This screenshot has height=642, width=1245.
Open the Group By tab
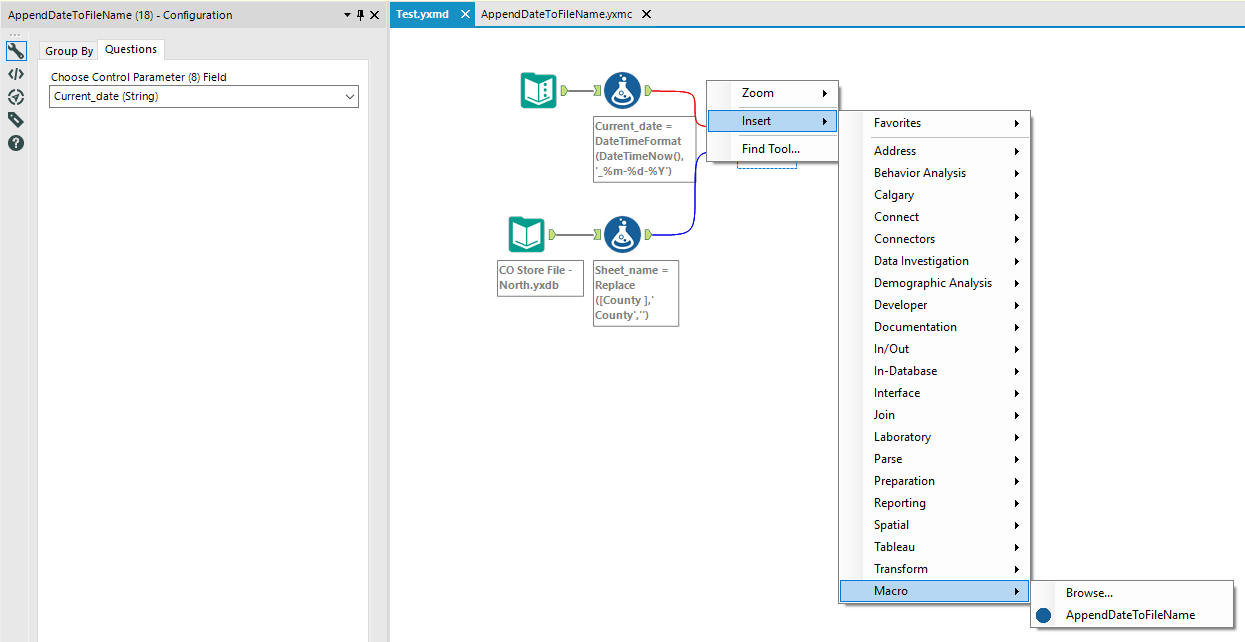click(x=69, y=50)
